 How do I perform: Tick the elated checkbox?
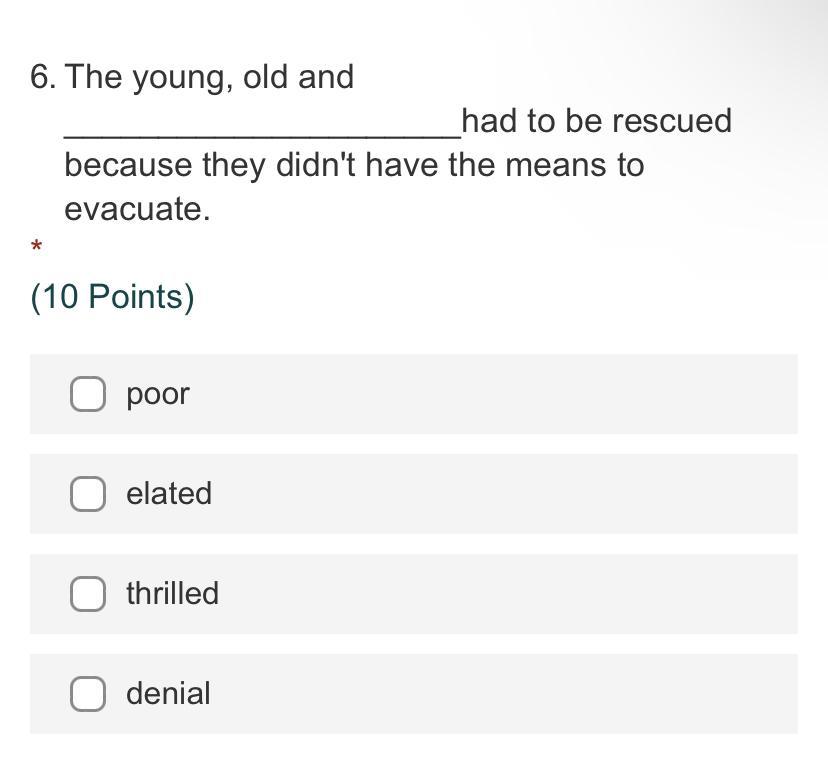(x=88, y=494)
